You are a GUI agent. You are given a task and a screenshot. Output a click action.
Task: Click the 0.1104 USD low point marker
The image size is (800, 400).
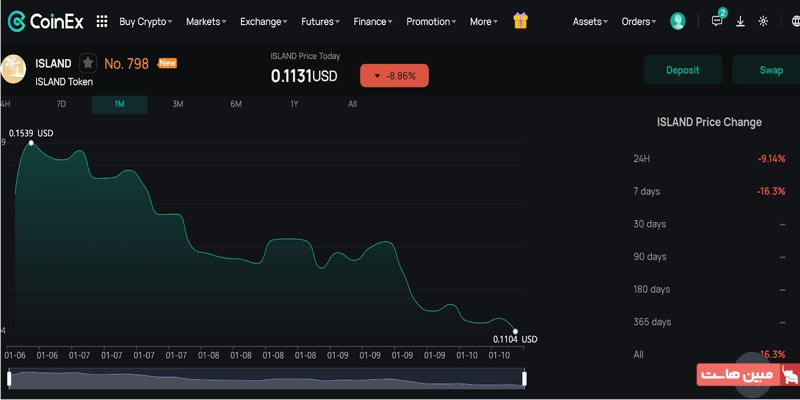pyautogui.click(x=515, y=332)
